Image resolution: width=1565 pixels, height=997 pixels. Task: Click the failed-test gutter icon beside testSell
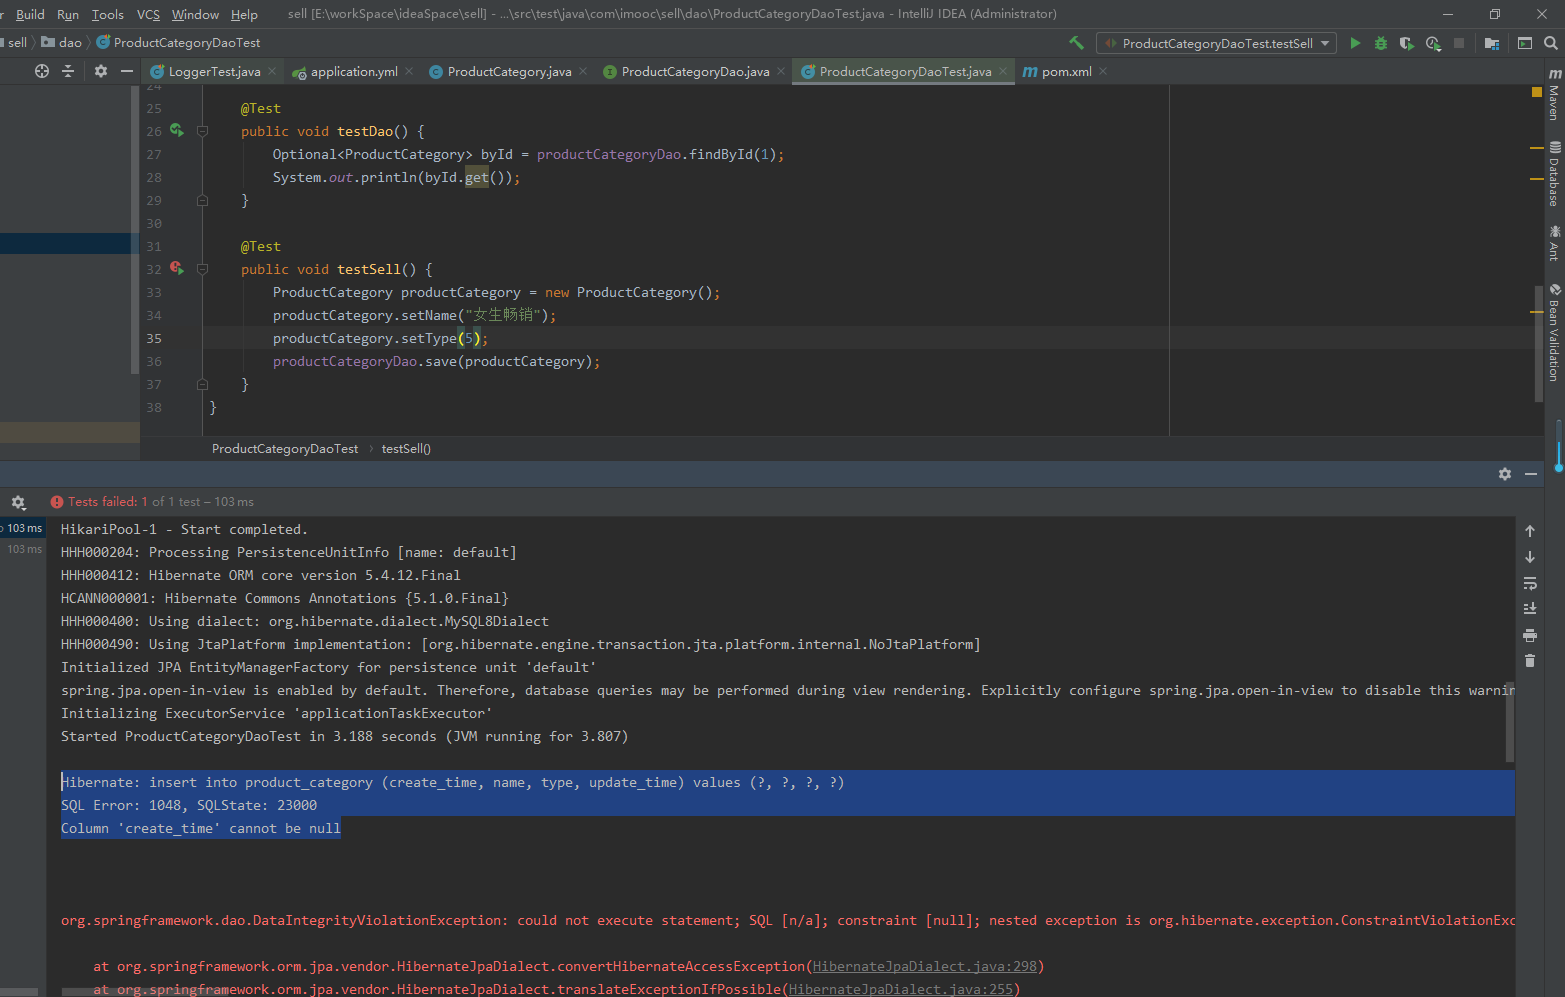click(177, 268)
